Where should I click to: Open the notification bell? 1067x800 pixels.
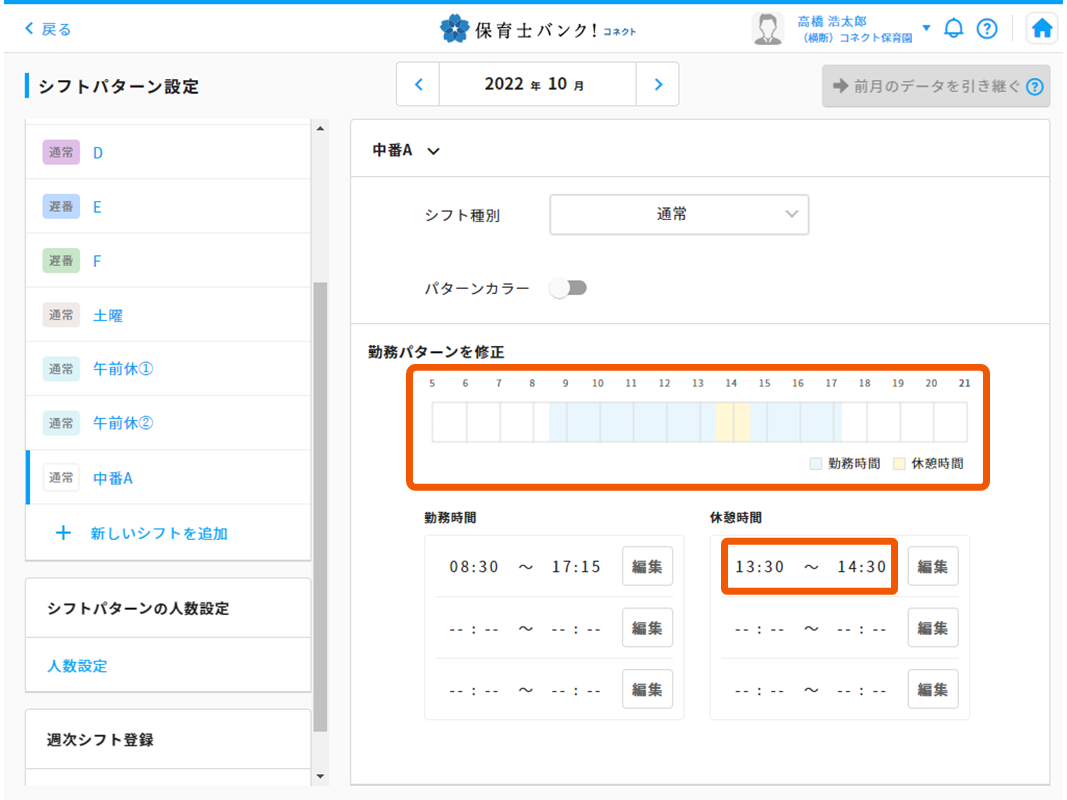[x=954, y=29]
